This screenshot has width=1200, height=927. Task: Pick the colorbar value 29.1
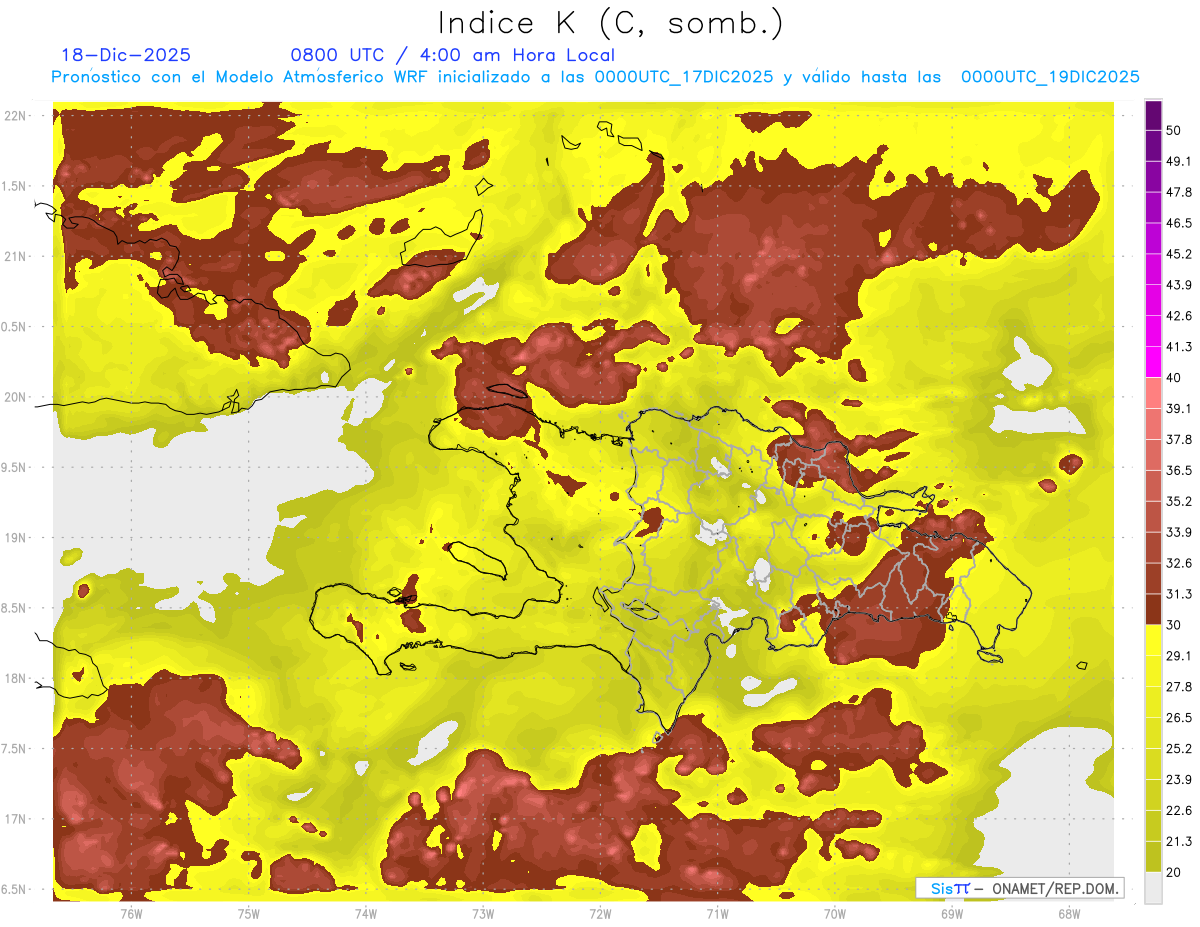(1180, 655)
